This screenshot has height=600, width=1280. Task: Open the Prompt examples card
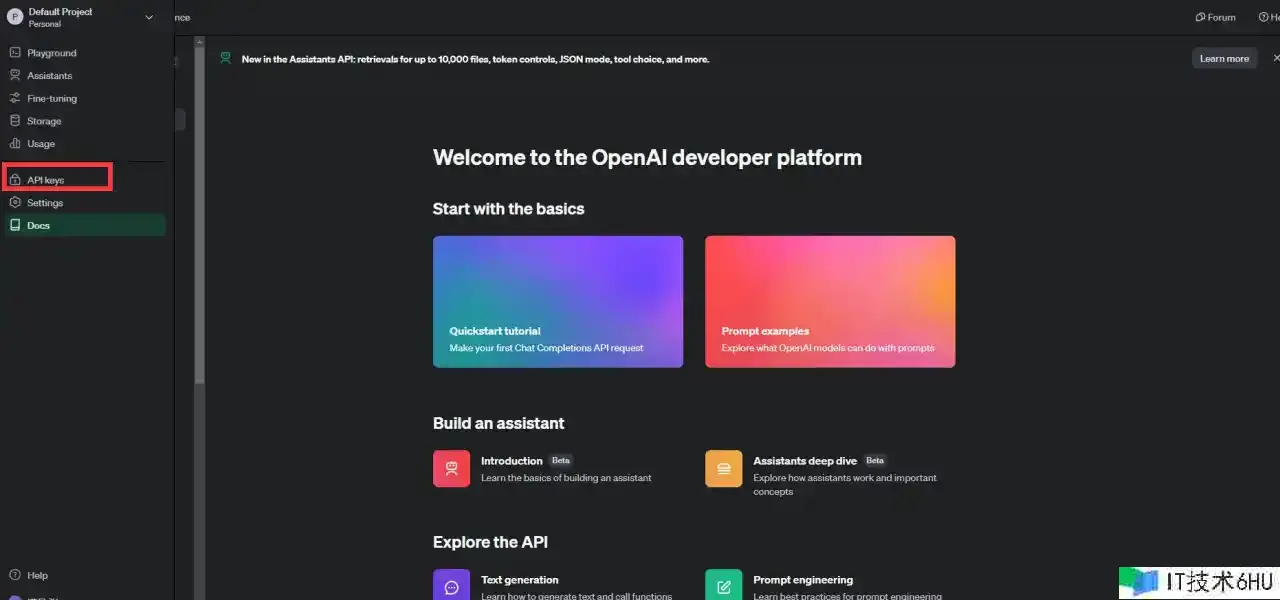point(830,302)
